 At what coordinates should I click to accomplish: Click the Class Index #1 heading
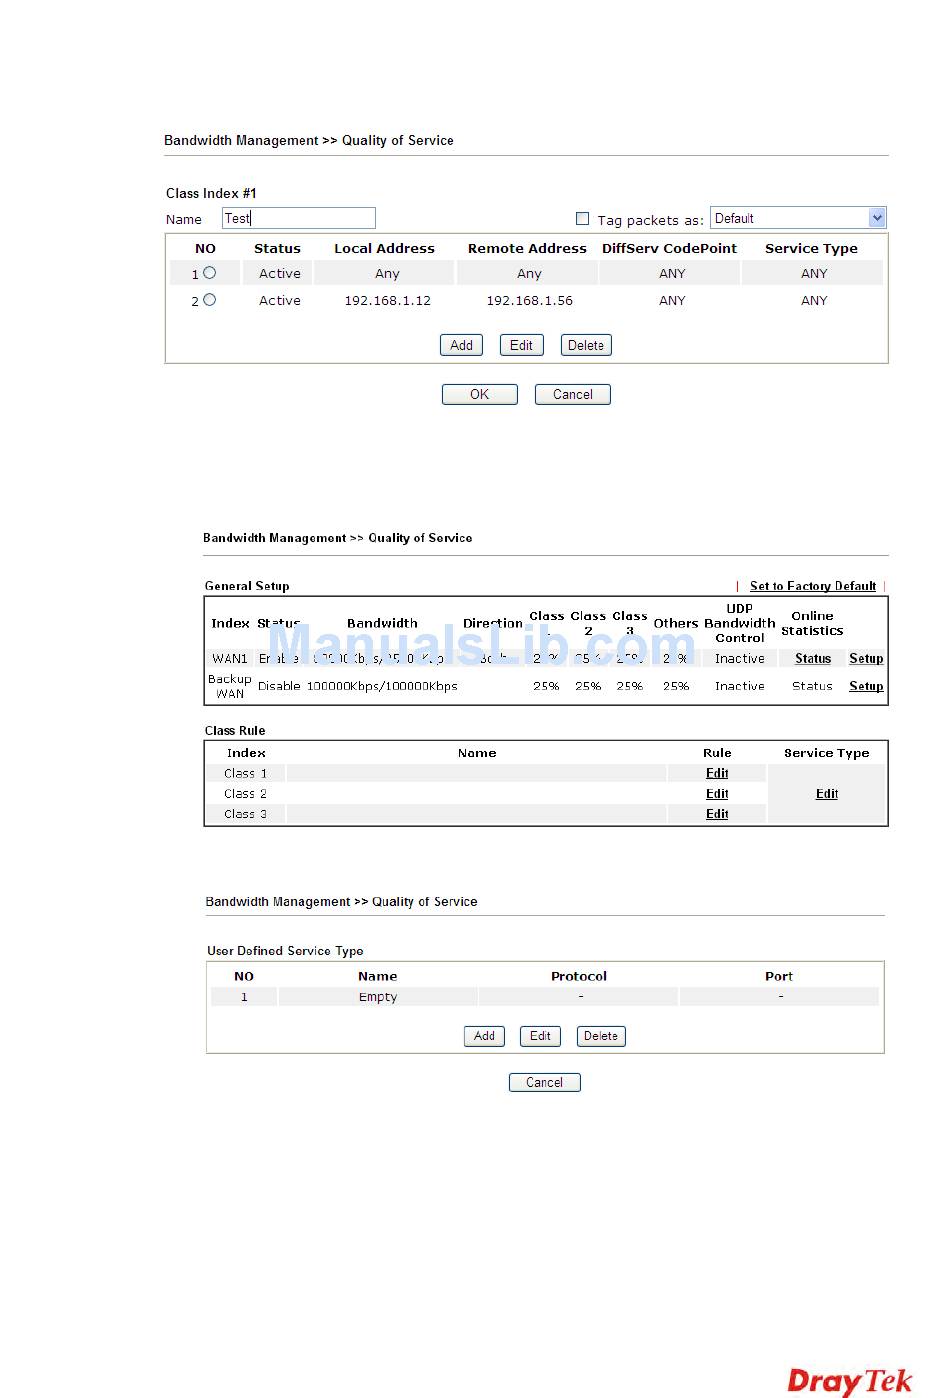pyautogui.click(x=211, y=193)
